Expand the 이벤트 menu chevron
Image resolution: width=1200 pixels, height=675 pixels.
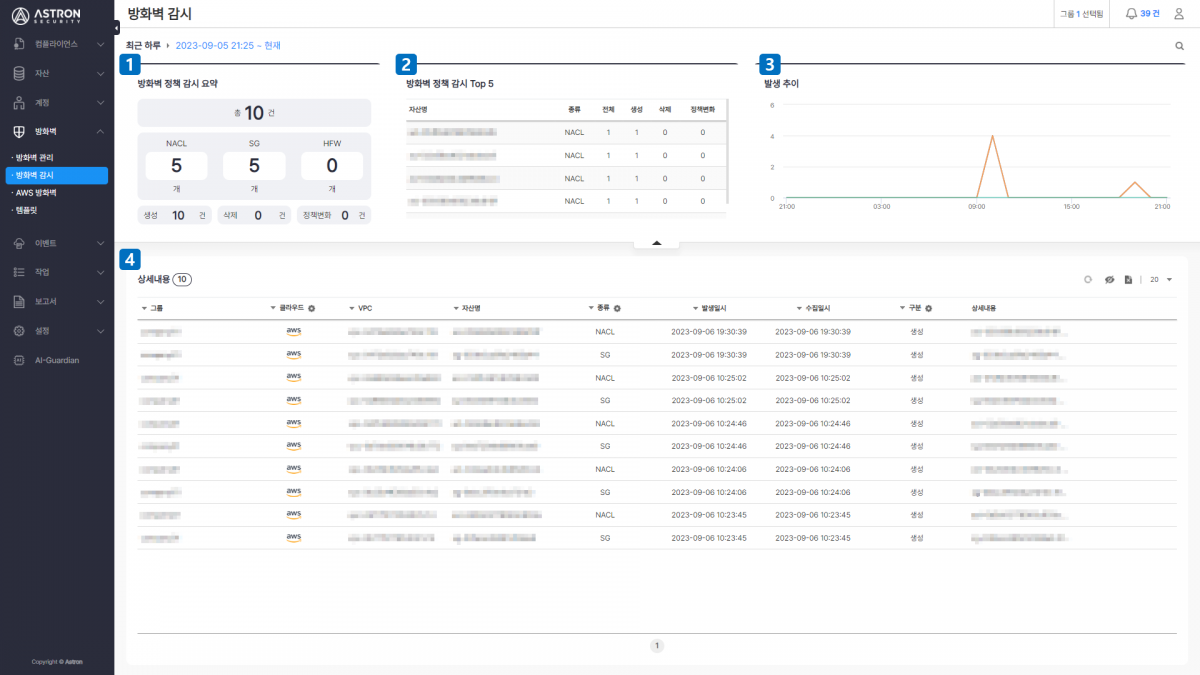tap(101, 243)
